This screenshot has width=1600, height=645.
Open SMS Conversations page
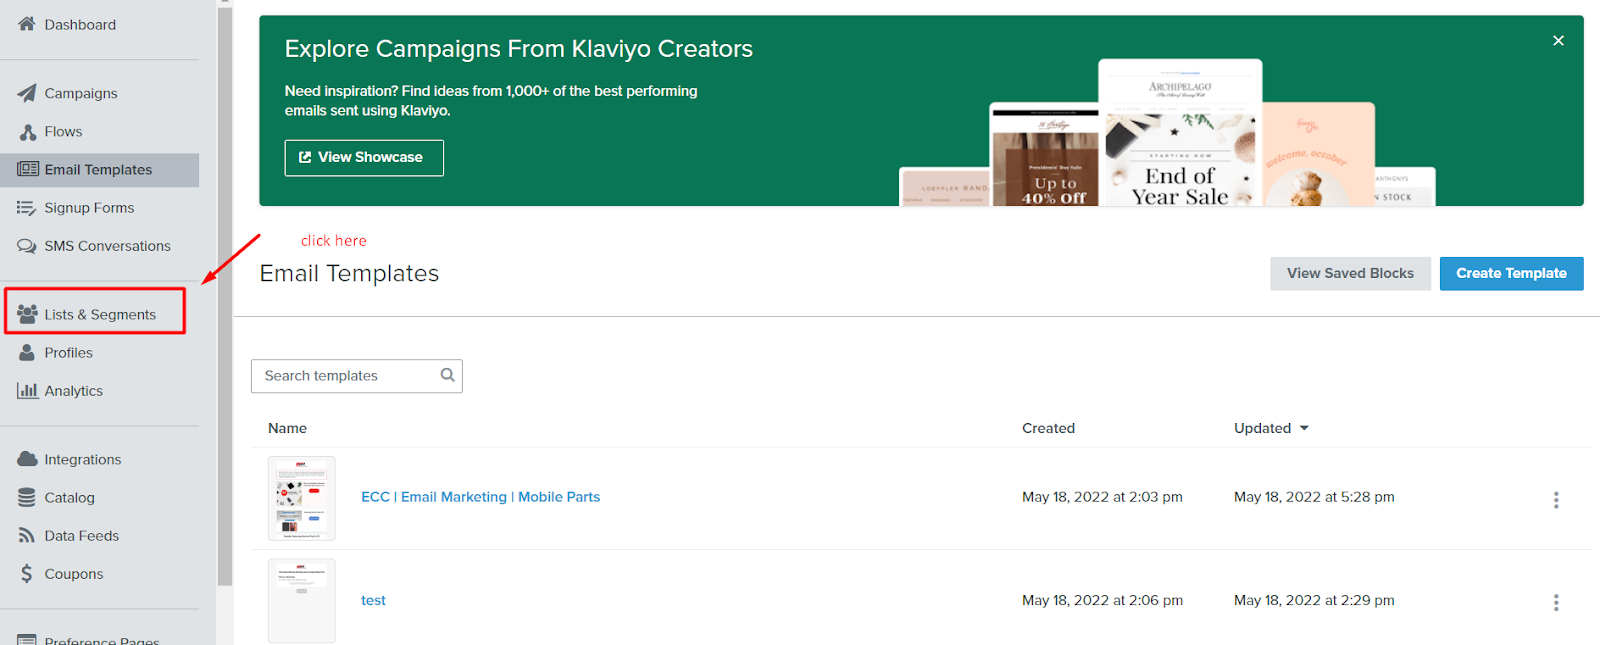pos(107,246)
